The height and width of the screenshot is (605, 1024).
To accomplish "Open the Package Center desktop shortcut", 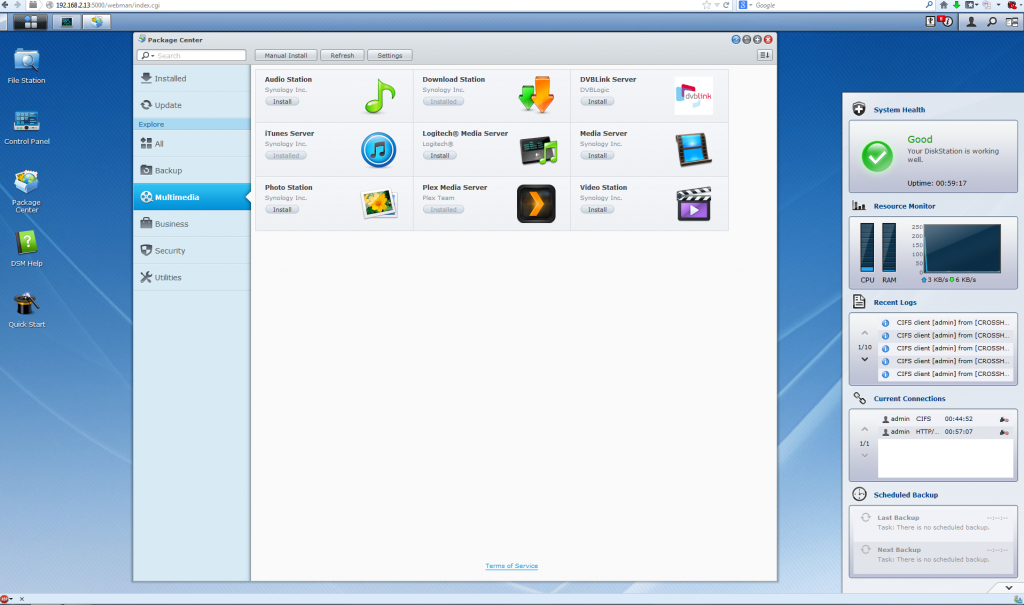I will click(x=26, y=182).
